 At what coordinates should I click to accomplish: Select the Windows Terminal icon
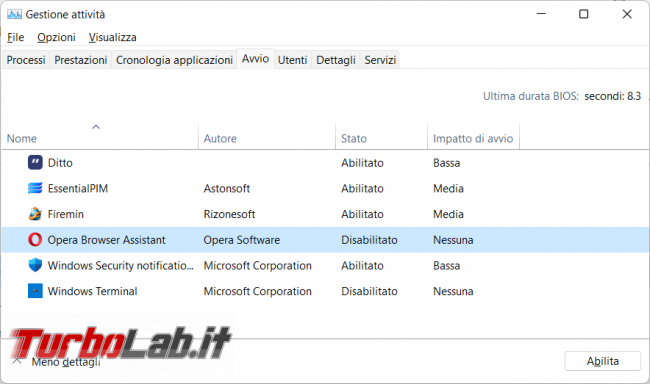[35, 291]
